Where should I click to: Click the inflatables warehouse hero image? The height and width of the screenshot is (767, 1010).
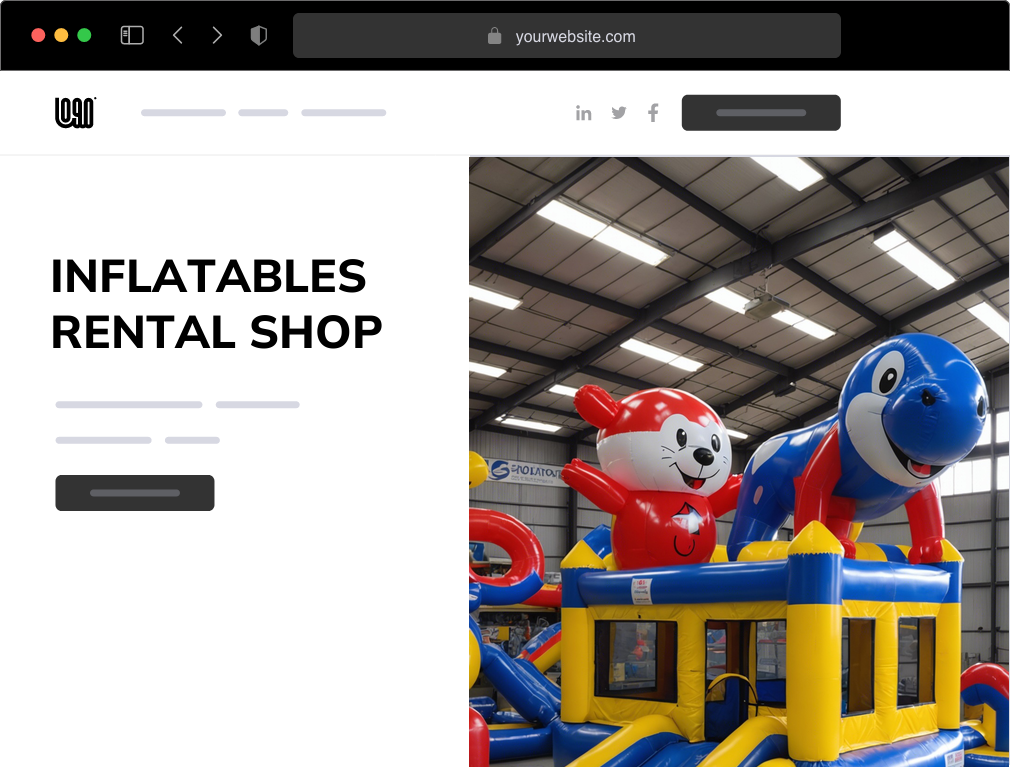click(739, 462)
